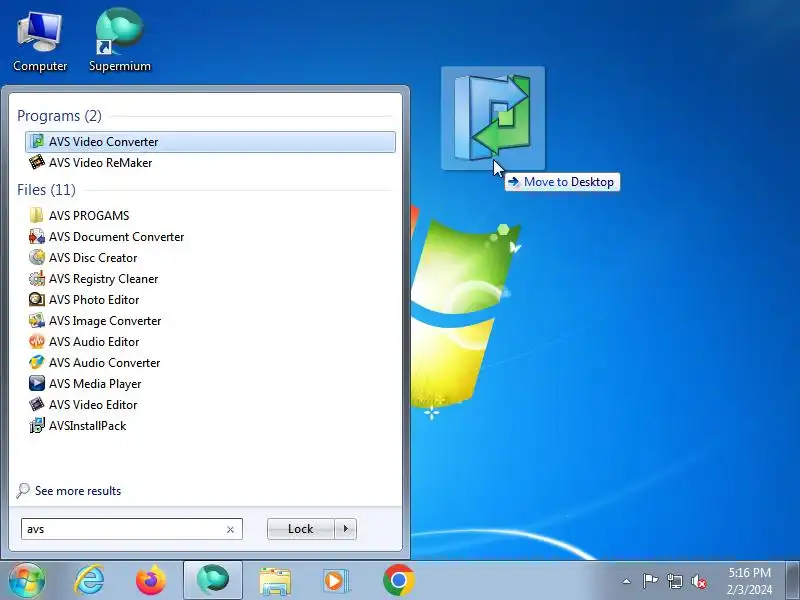The image size is (800, 600).
Task: Click the Windows Start orb
Action: click(27, 580)
